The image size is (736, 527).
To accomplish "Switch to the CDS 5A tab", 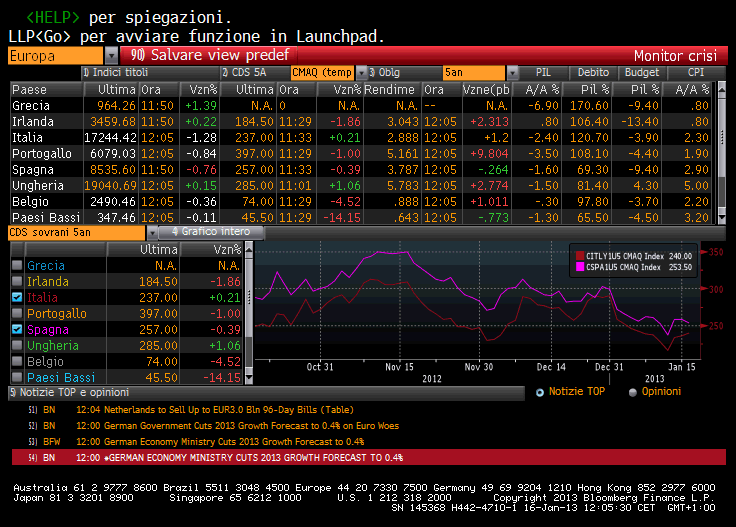I will (x=252, y=73).
